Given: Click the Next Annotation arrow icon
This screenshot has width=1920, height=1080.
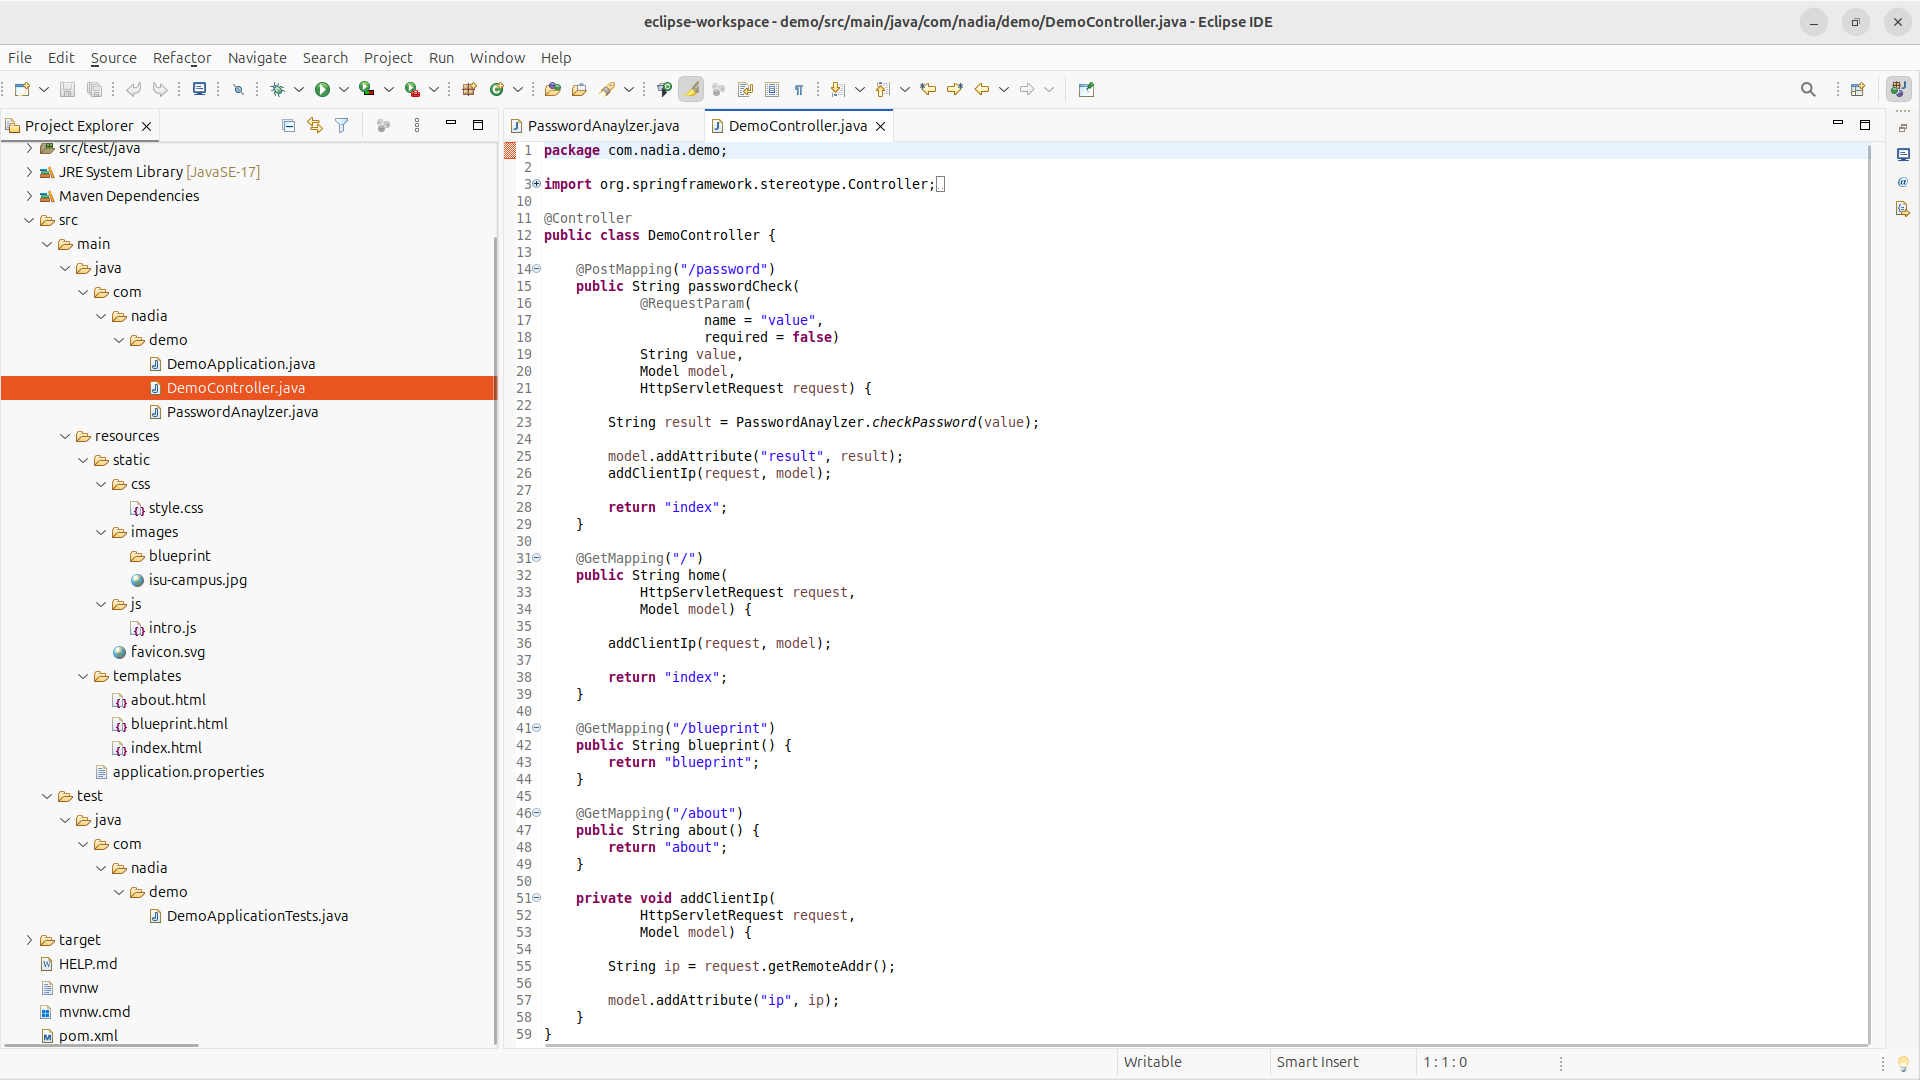Looking at the screenshot, I should 838,89.
